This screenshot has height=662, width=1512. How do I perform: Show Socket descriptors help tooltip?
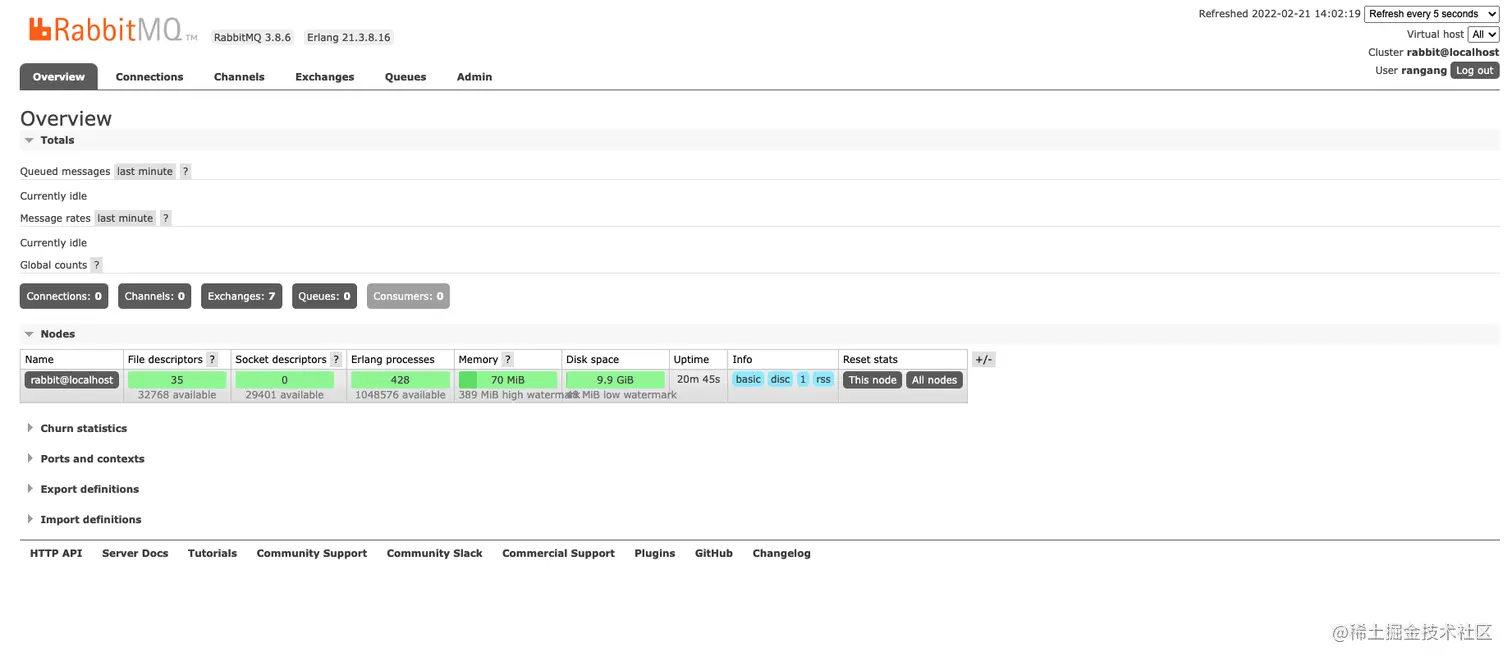(336, 359)
